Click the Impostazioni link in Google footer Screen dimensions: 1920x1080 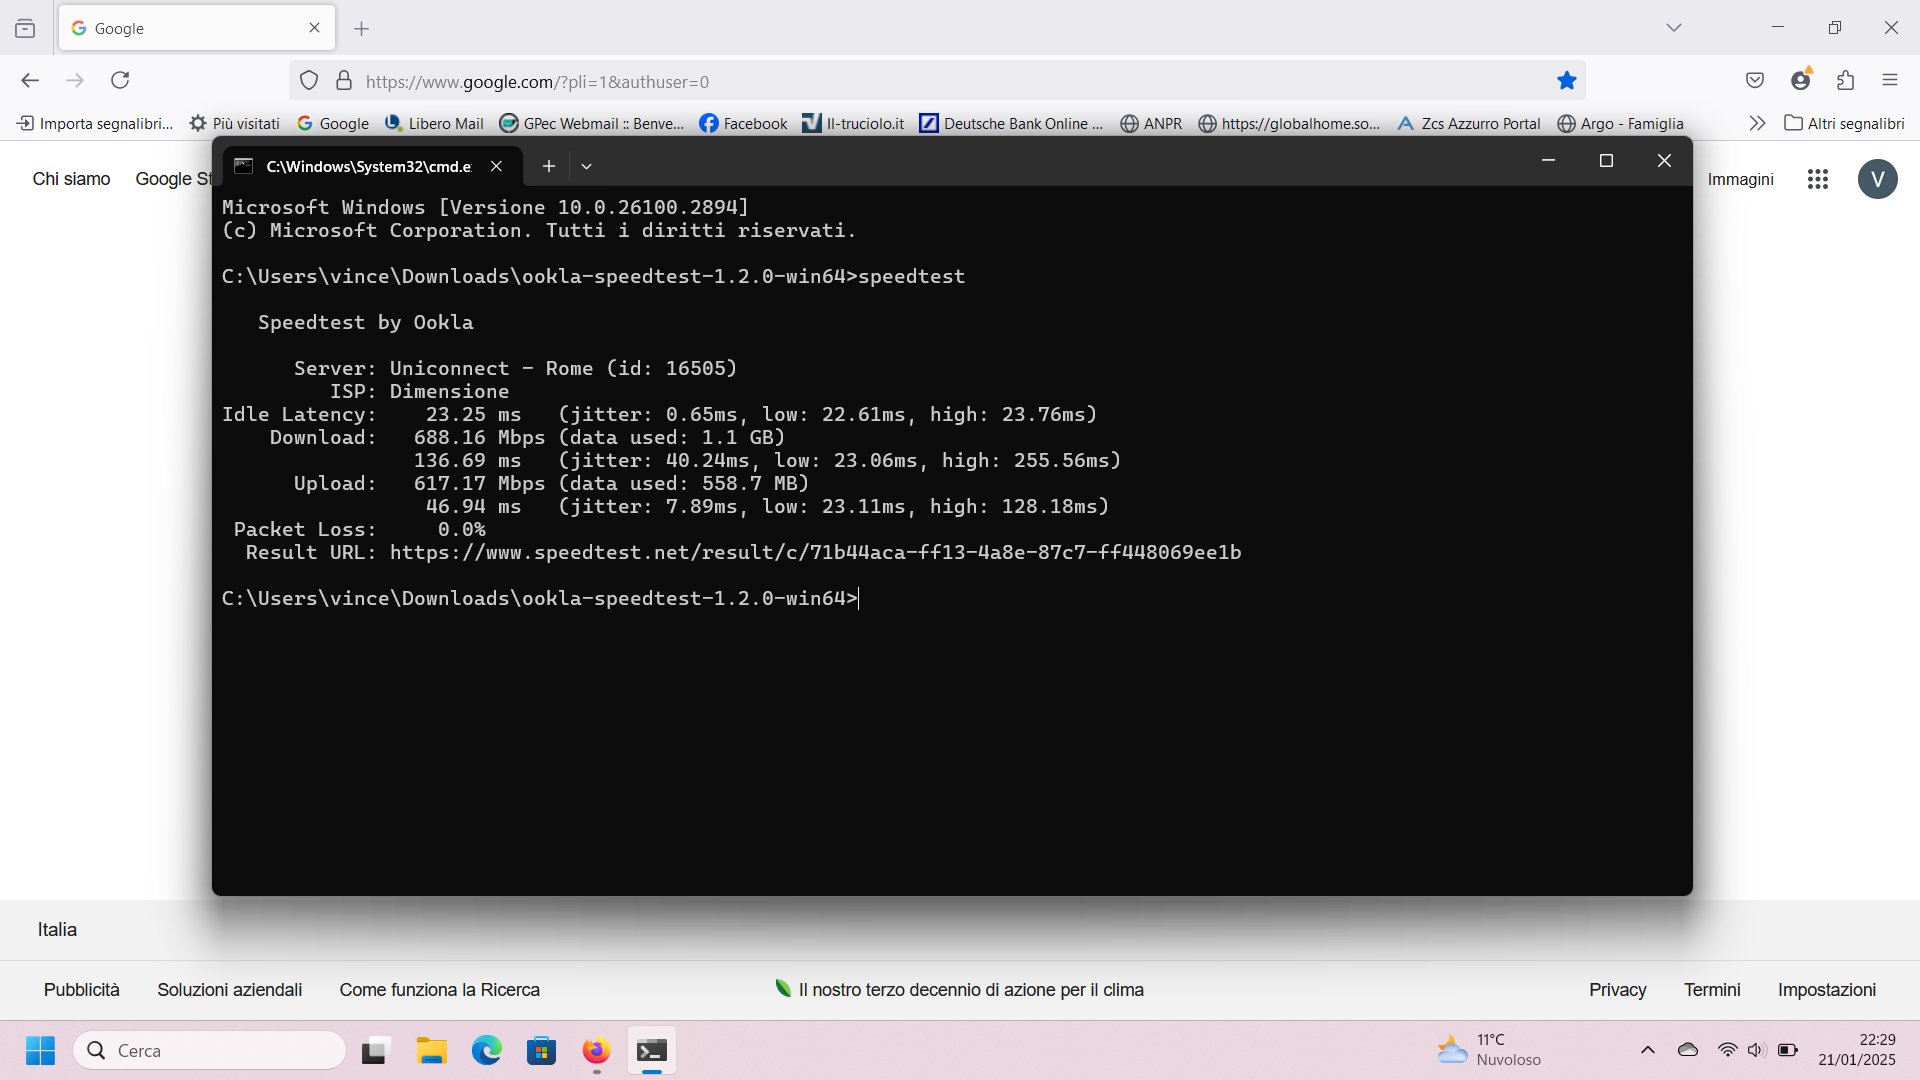click(x=1826, y=989)
